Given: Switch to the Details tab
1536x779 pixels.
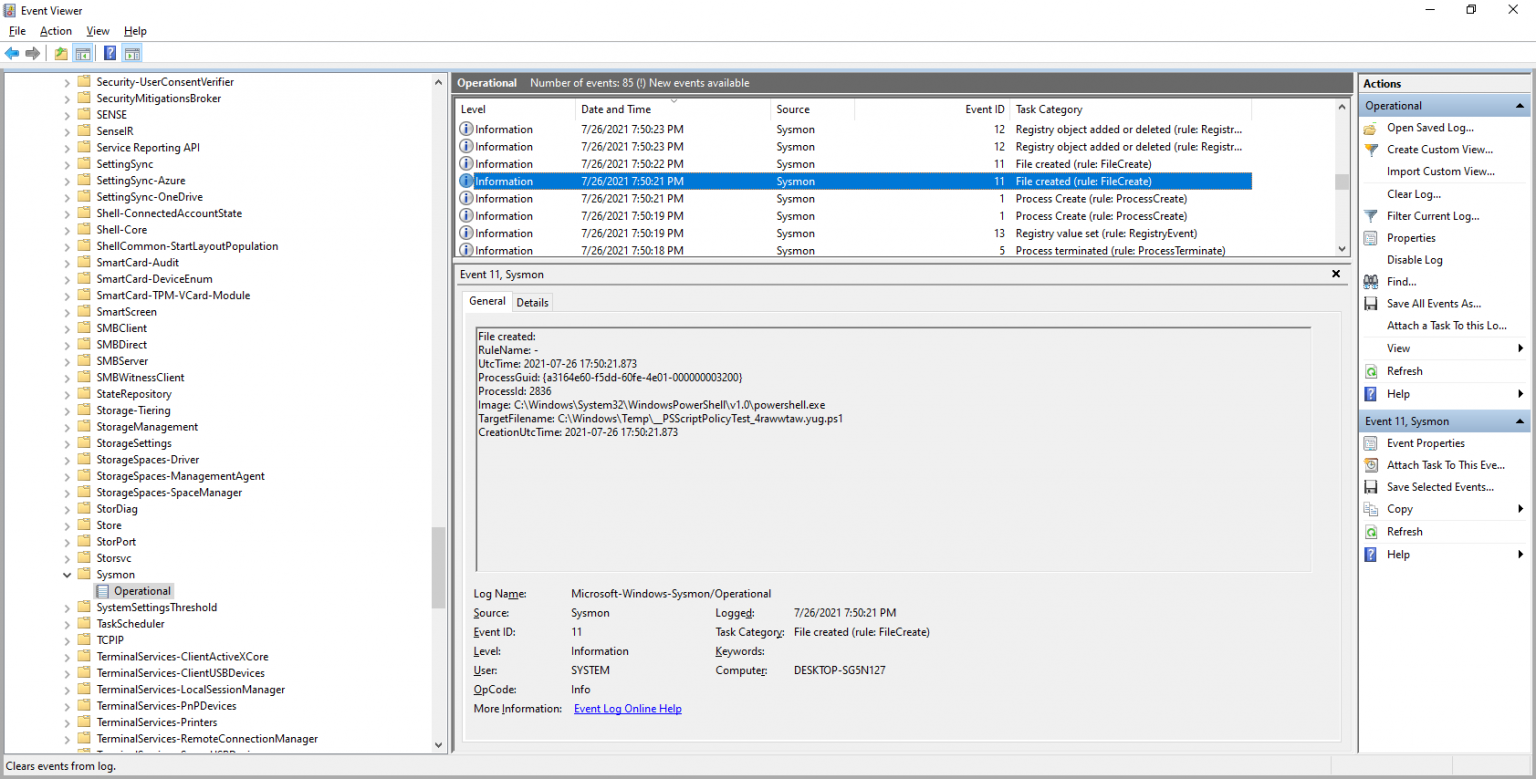Looking at the screenshot, I should click(x=532, y=302).
